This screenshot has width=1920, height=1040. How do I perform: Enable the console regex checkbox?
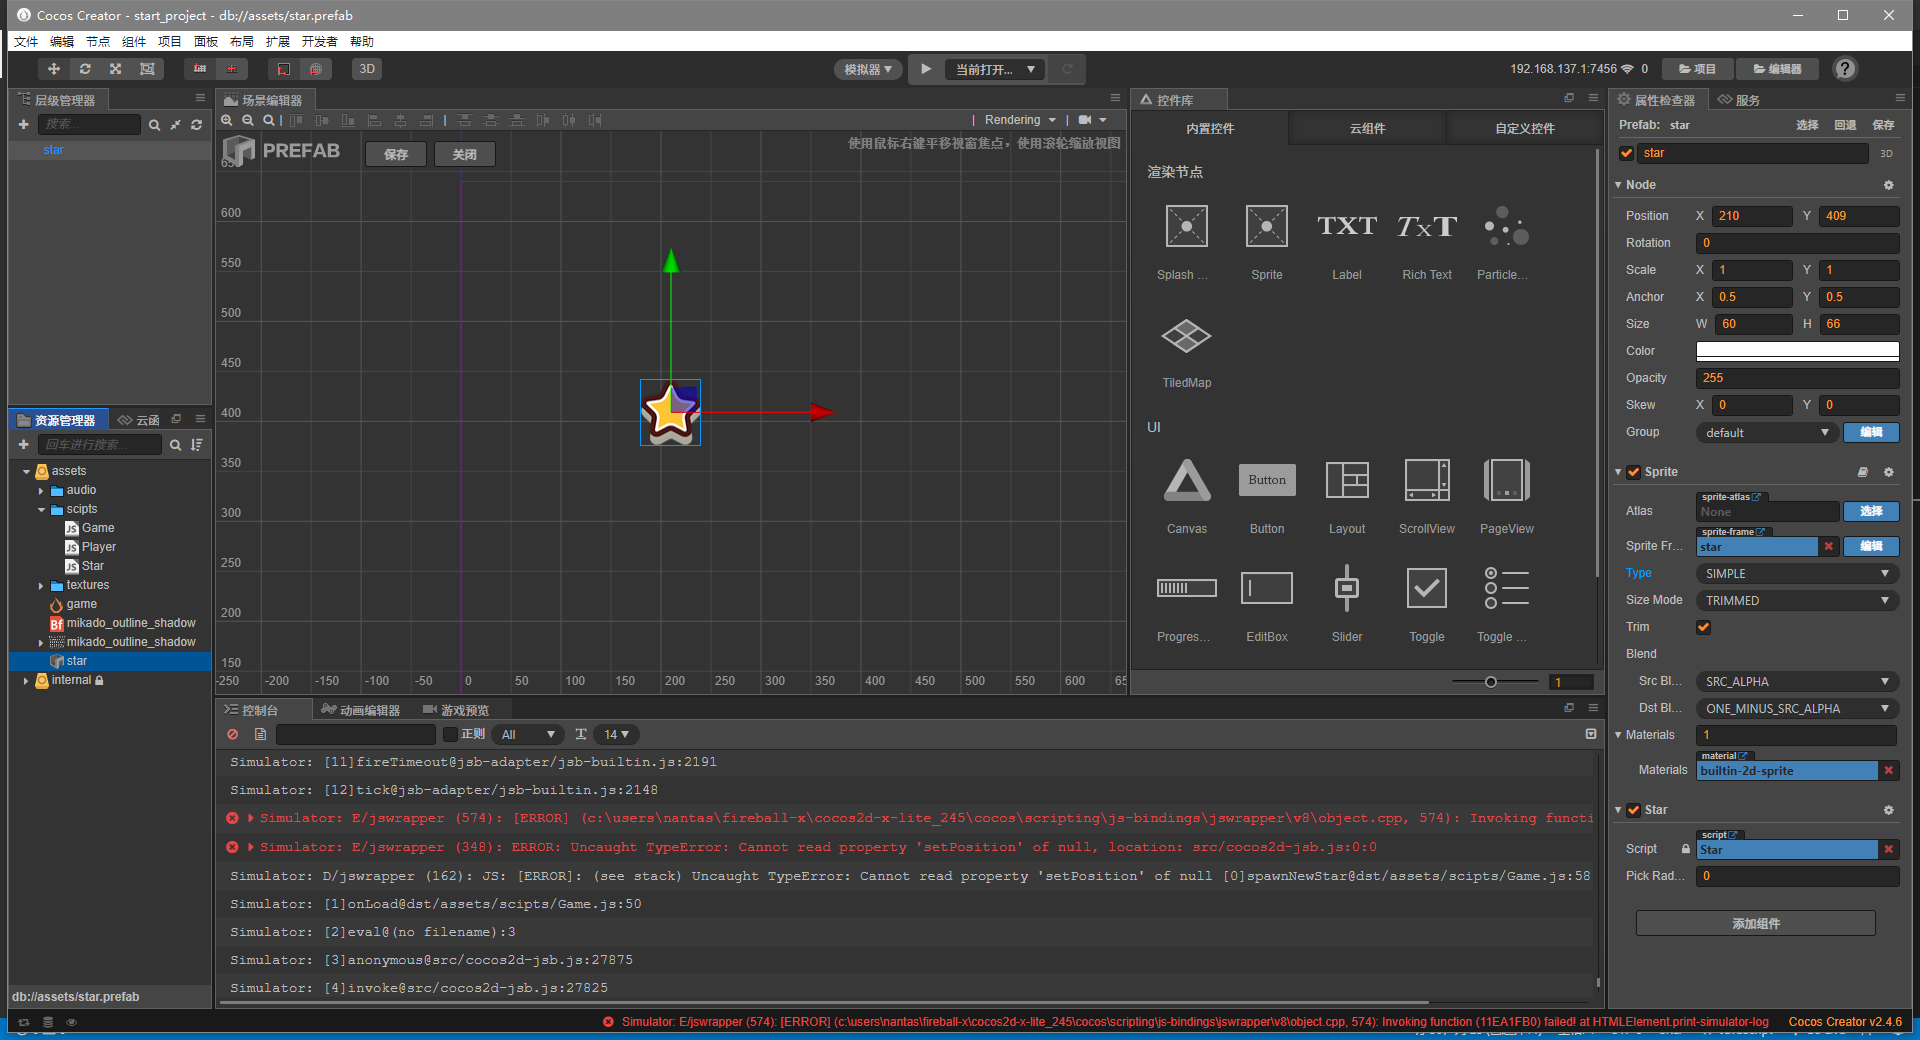[450, 734]
